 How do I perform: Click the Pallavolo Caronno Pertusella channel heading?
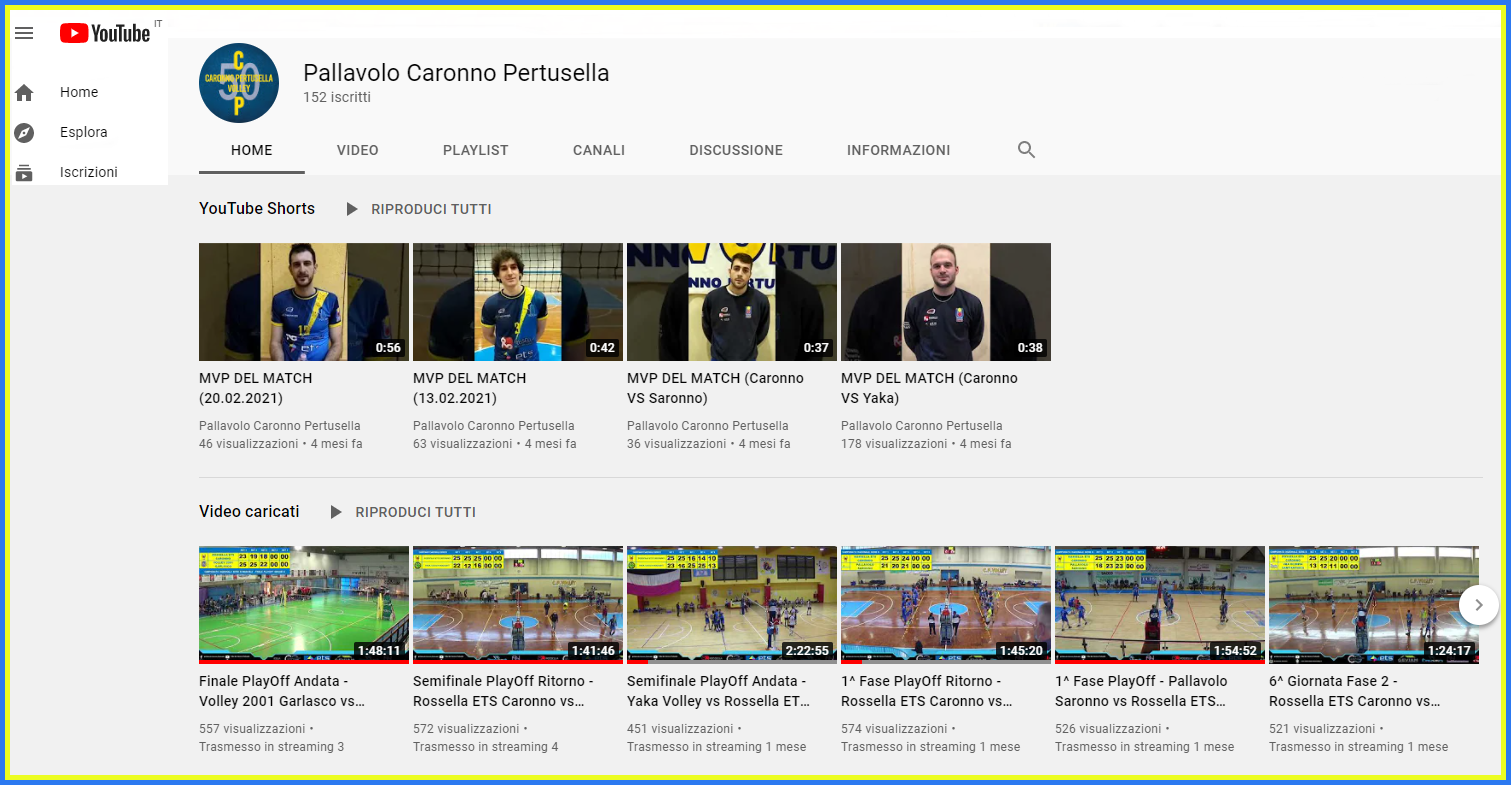click(x=456, y=73)
